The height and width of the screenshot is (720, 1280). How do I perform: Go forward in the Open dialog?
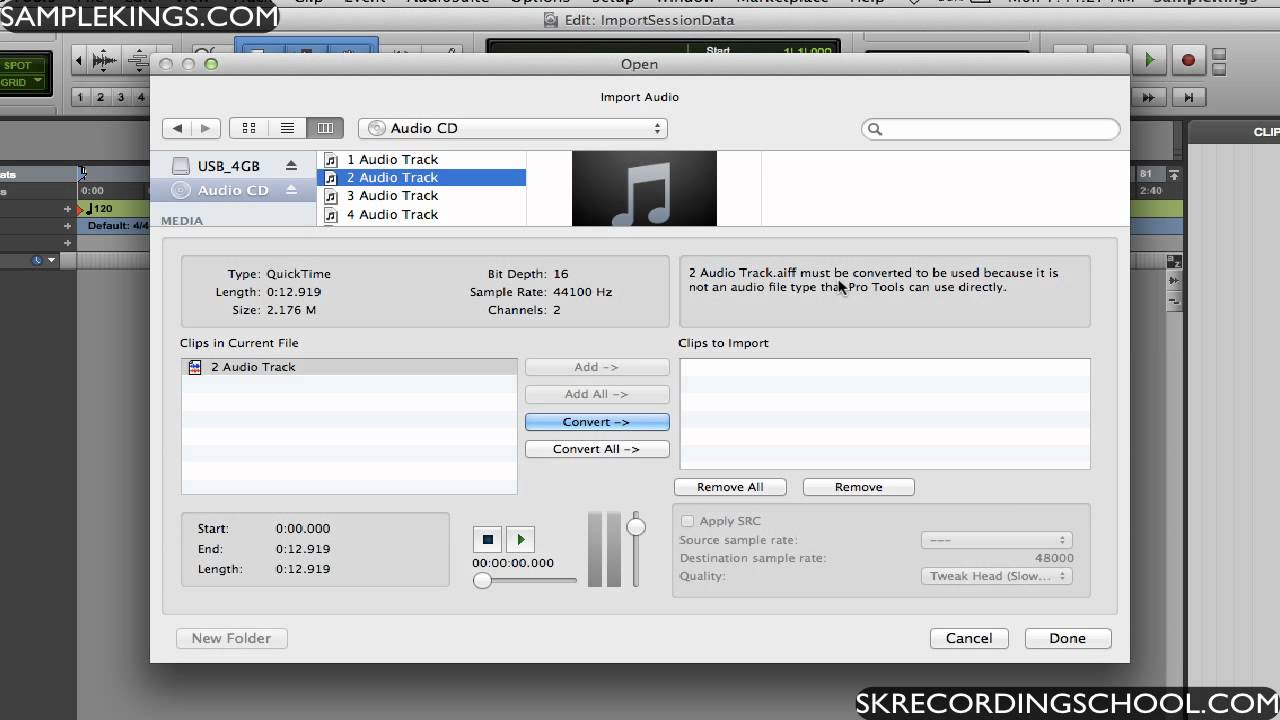[205, 128]
